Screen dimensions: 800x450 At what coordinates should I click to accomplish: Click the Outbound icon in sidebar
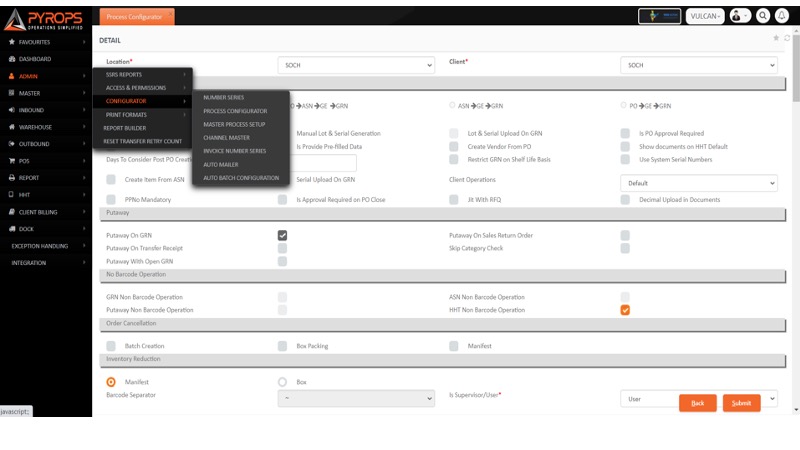point(12,144)
